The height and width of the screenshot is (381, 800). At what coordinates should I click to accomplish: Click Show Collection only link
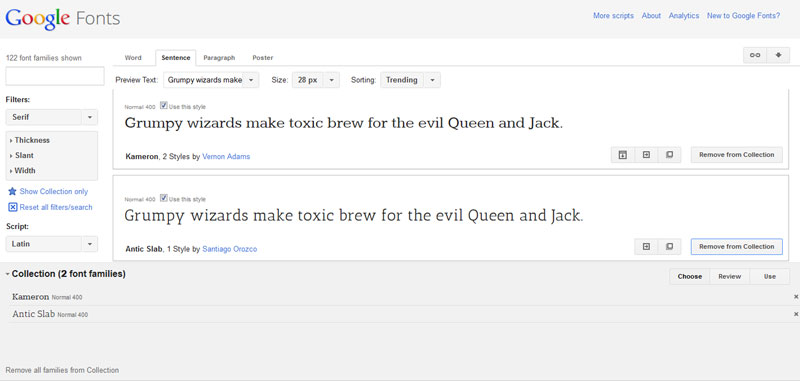[54, 192]
